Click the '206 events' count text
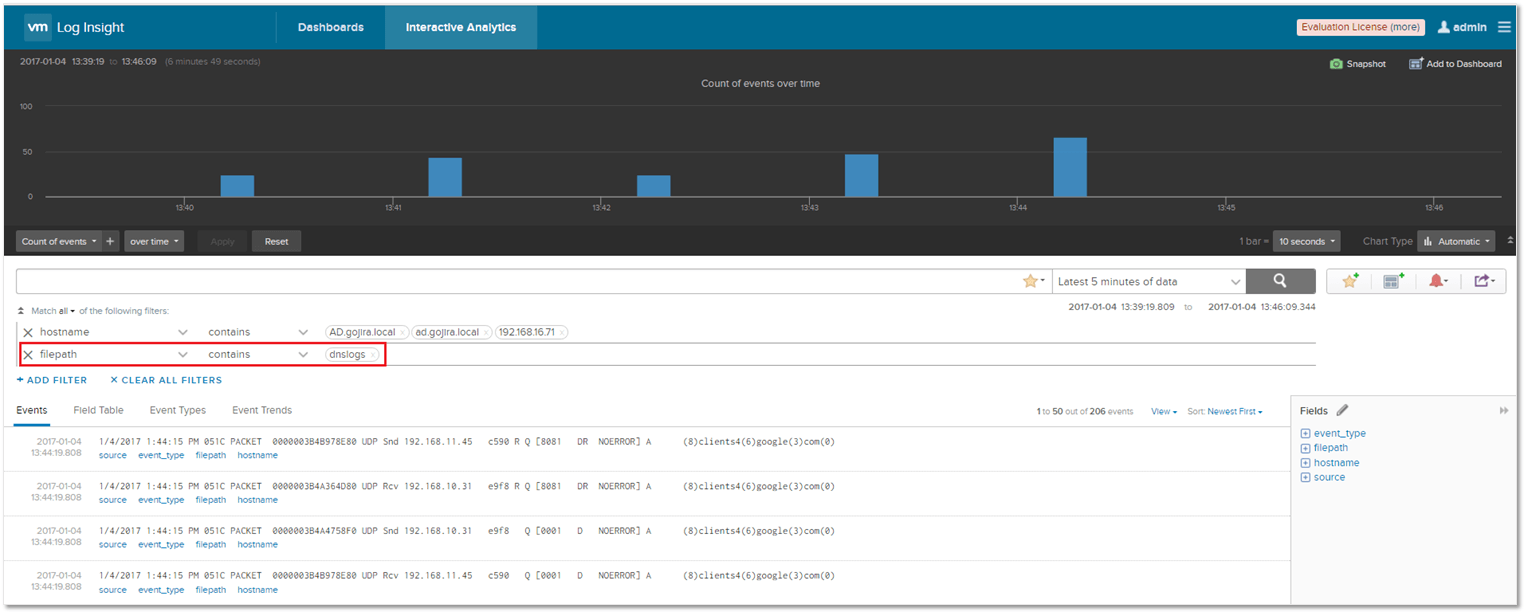1526x614 pixels. (1111, 411)
